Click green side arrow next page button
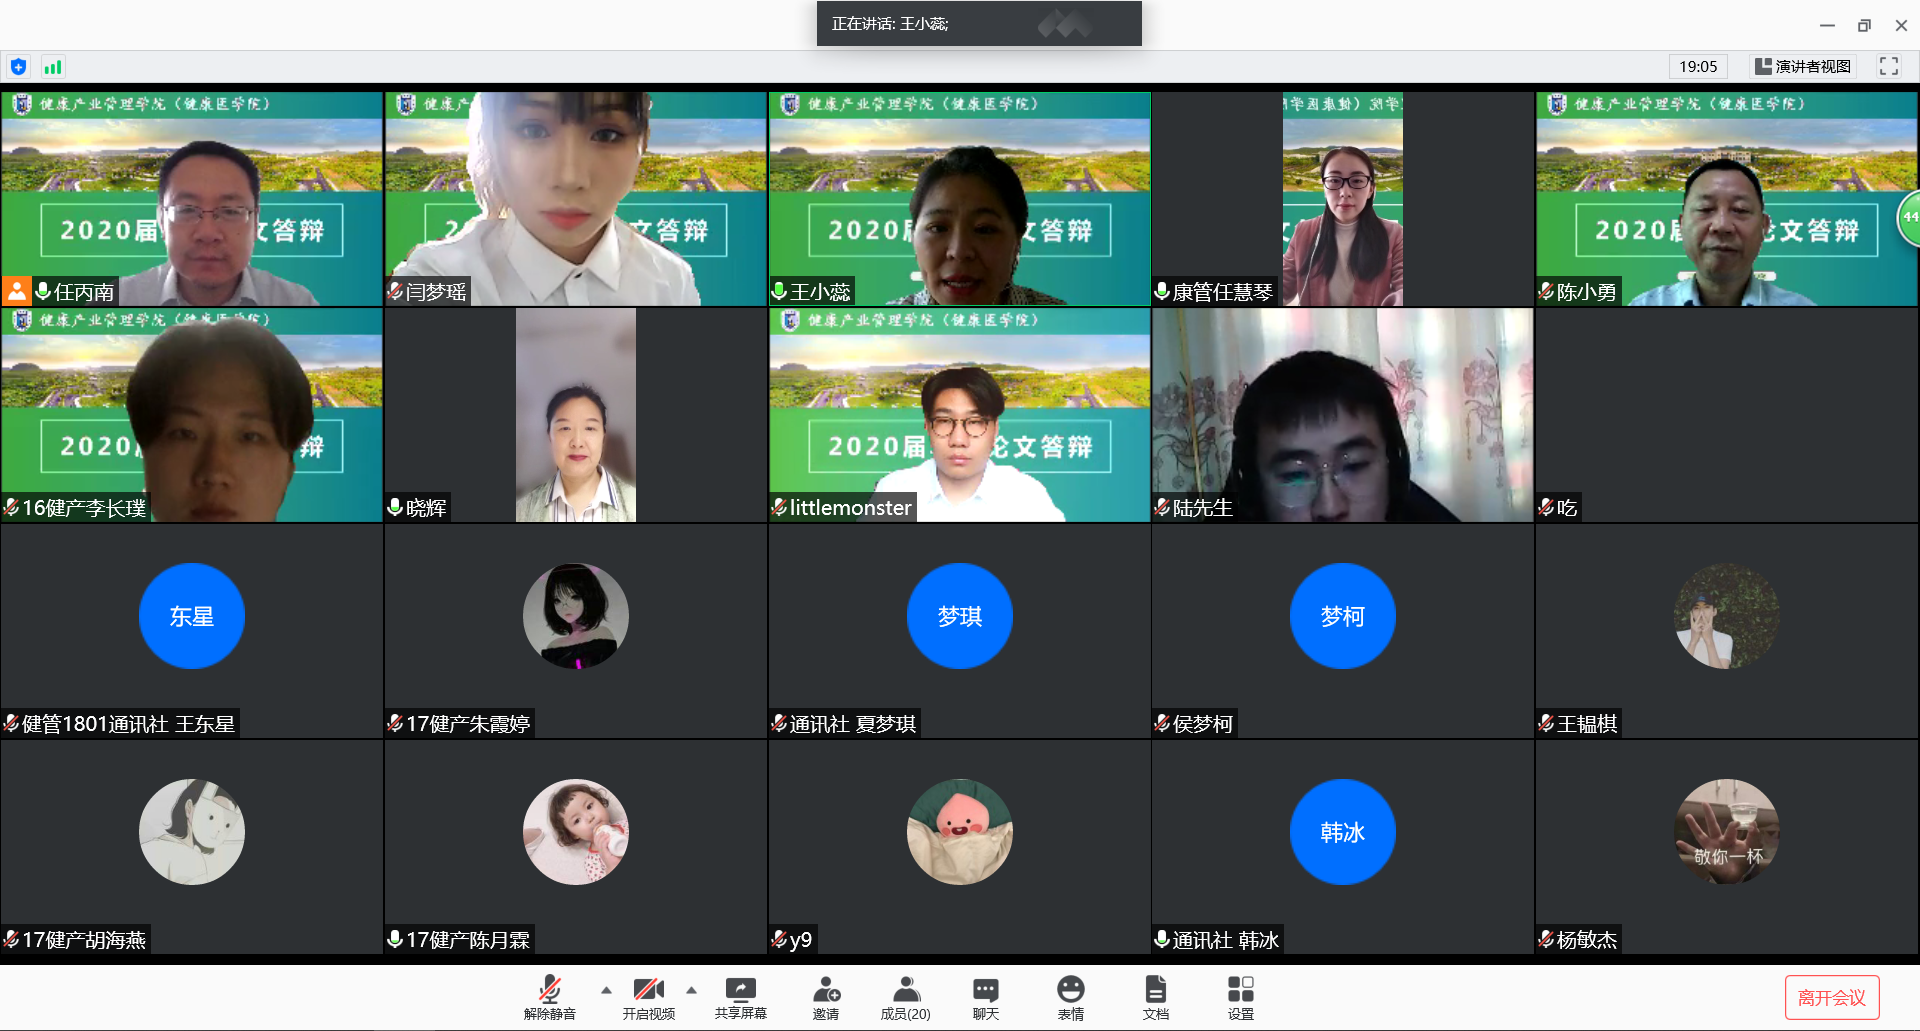Viewport: 1920px width, 1031px height. [x=1909, y=217]
